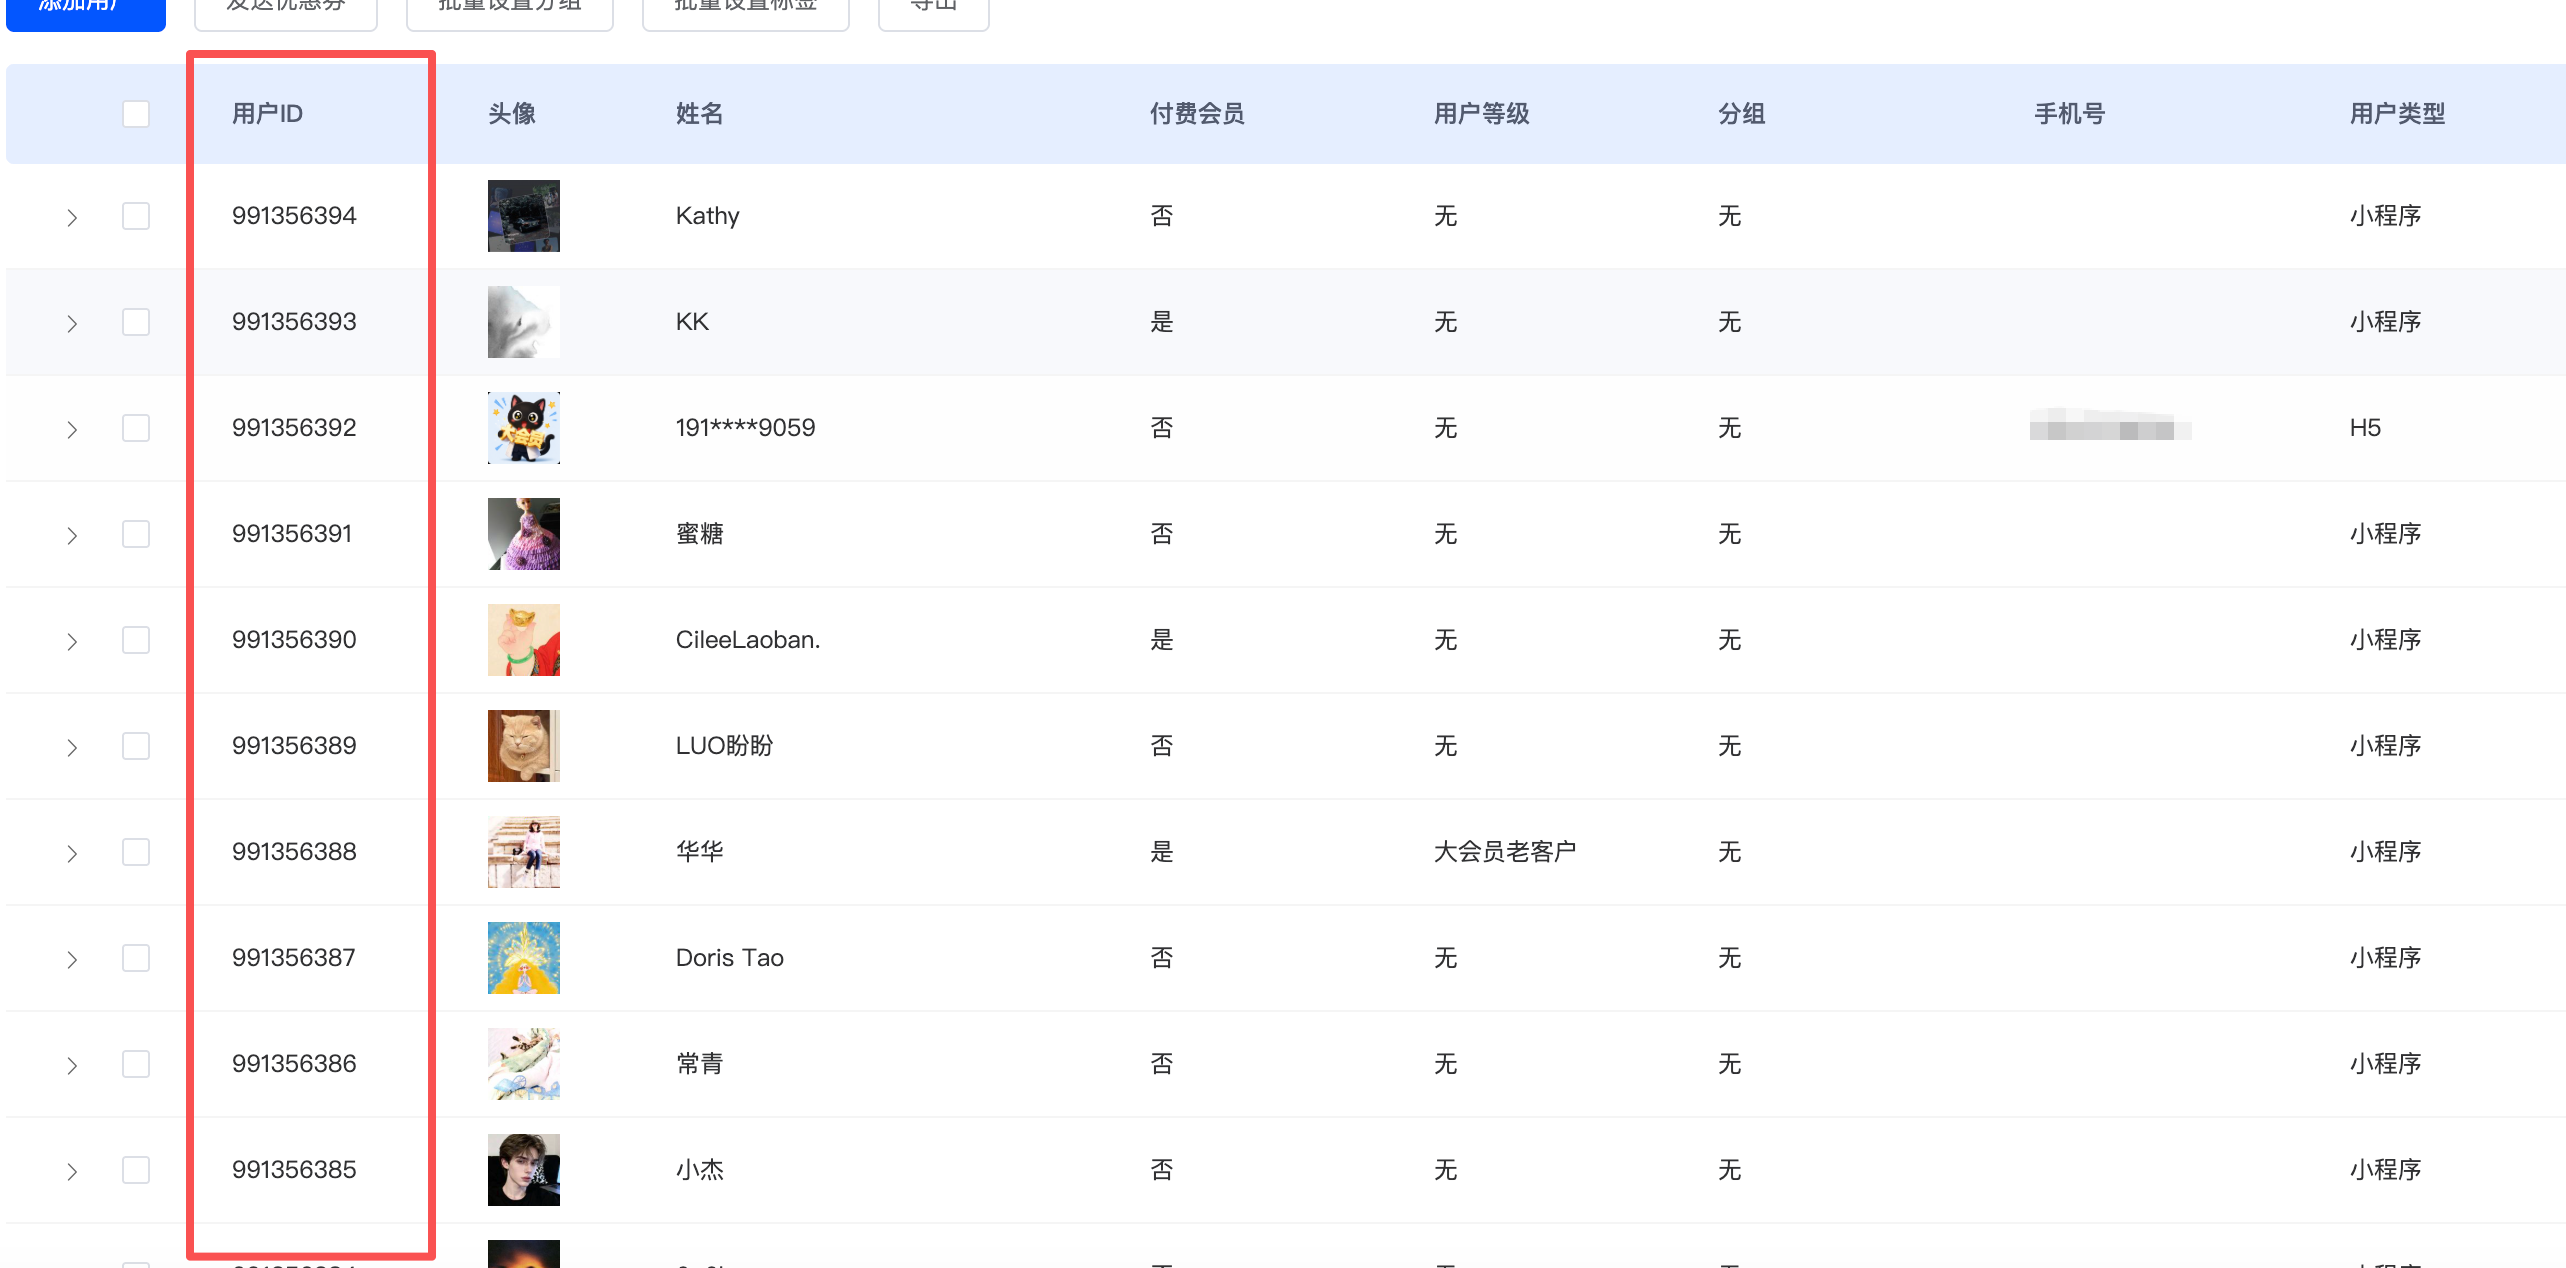The image size is (2566, 1268).
Task: Check the box for user 991356388
Action: coord(136,852)
